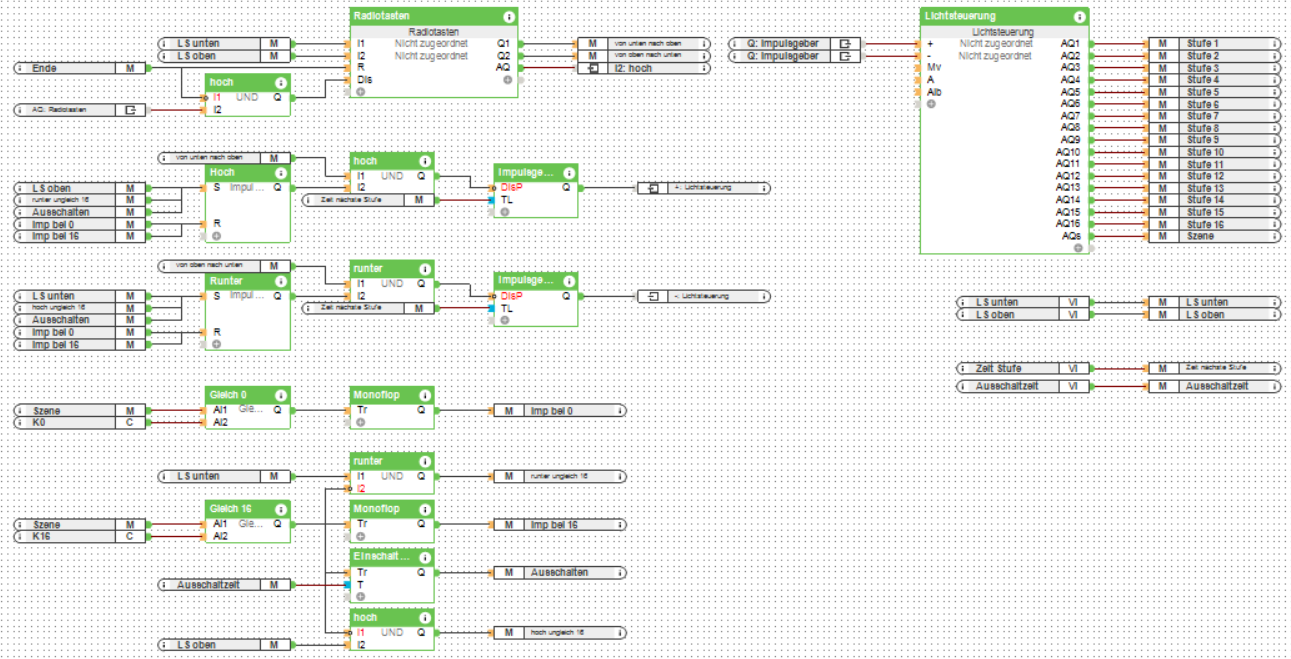Click the AQ1 output of Lichtsteuerung
This screenshot has width=1291, height=659.
pyautogui.click(x=1070, y=44)
